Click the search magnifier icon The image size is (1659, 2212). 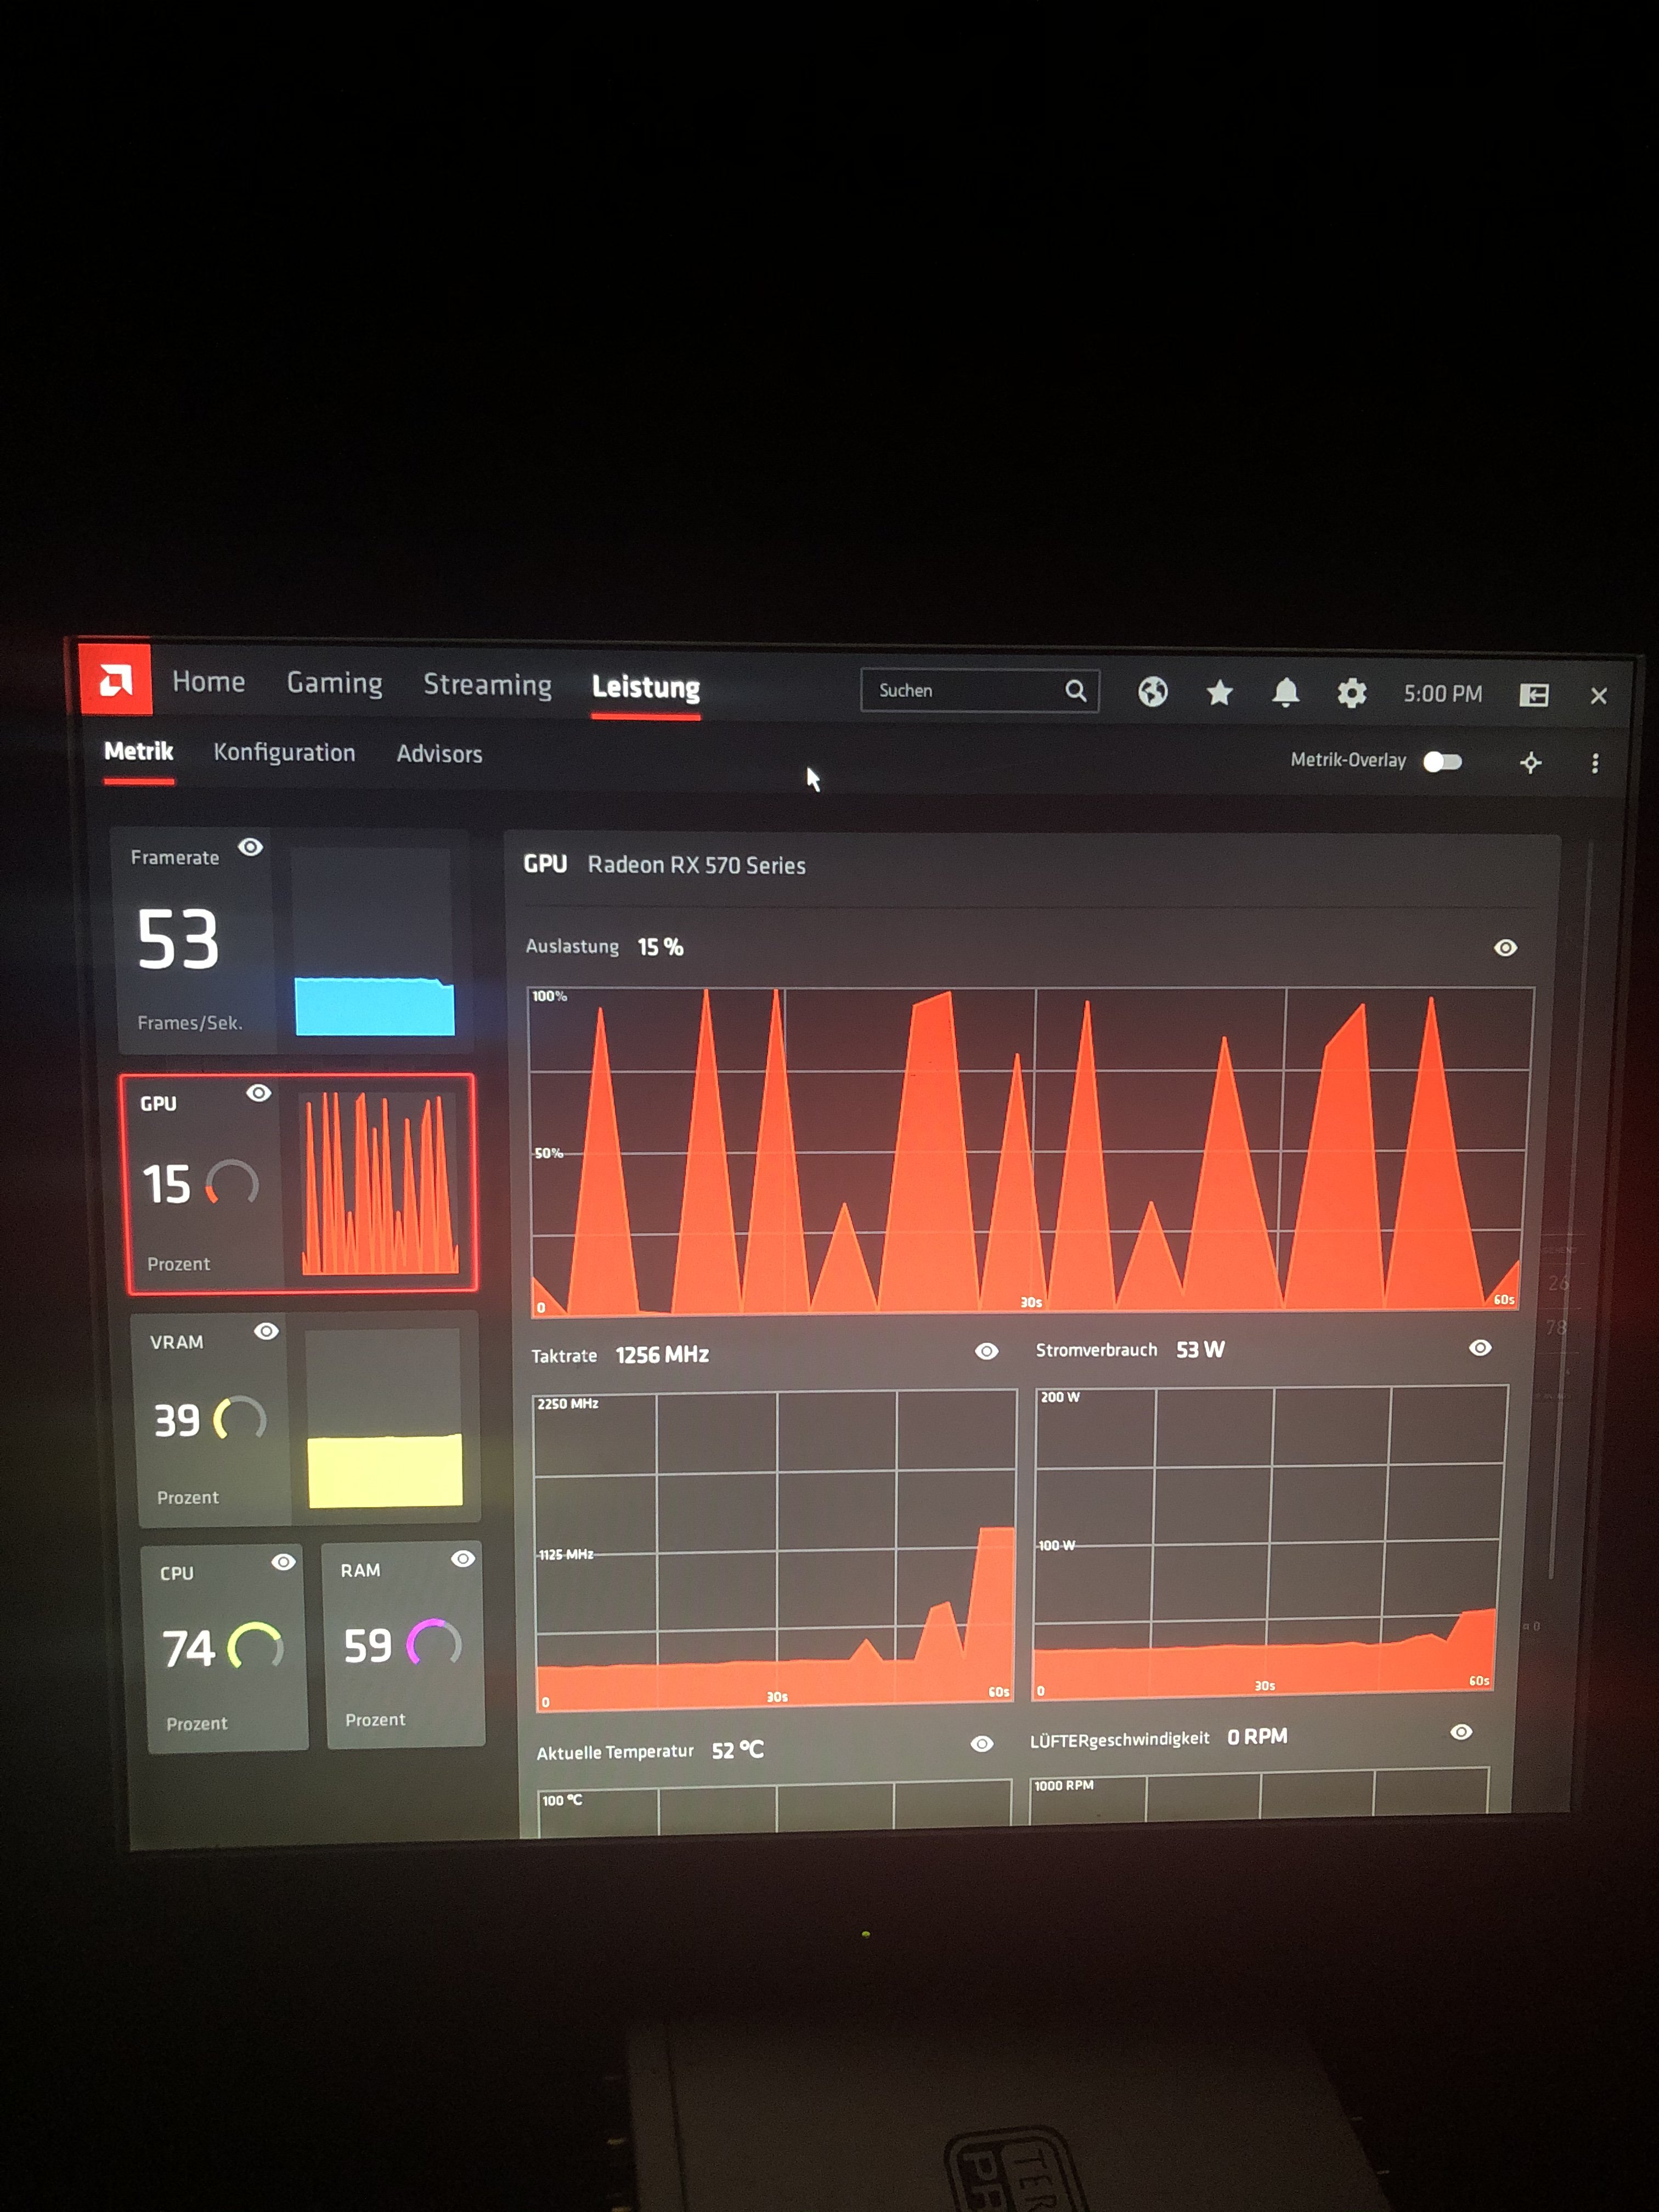[1075, 691]
